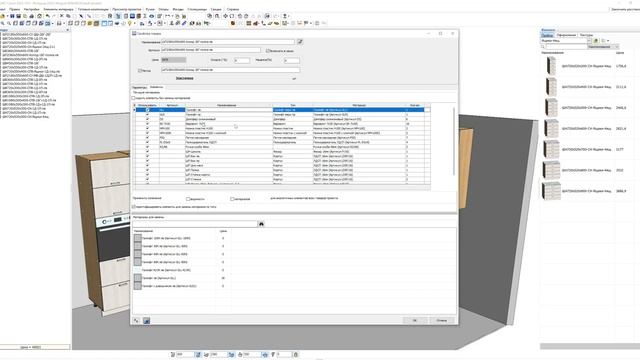Click the elements table's vertical scrollbar
This screenshot has width=640, height=360.
coord(454,141)
